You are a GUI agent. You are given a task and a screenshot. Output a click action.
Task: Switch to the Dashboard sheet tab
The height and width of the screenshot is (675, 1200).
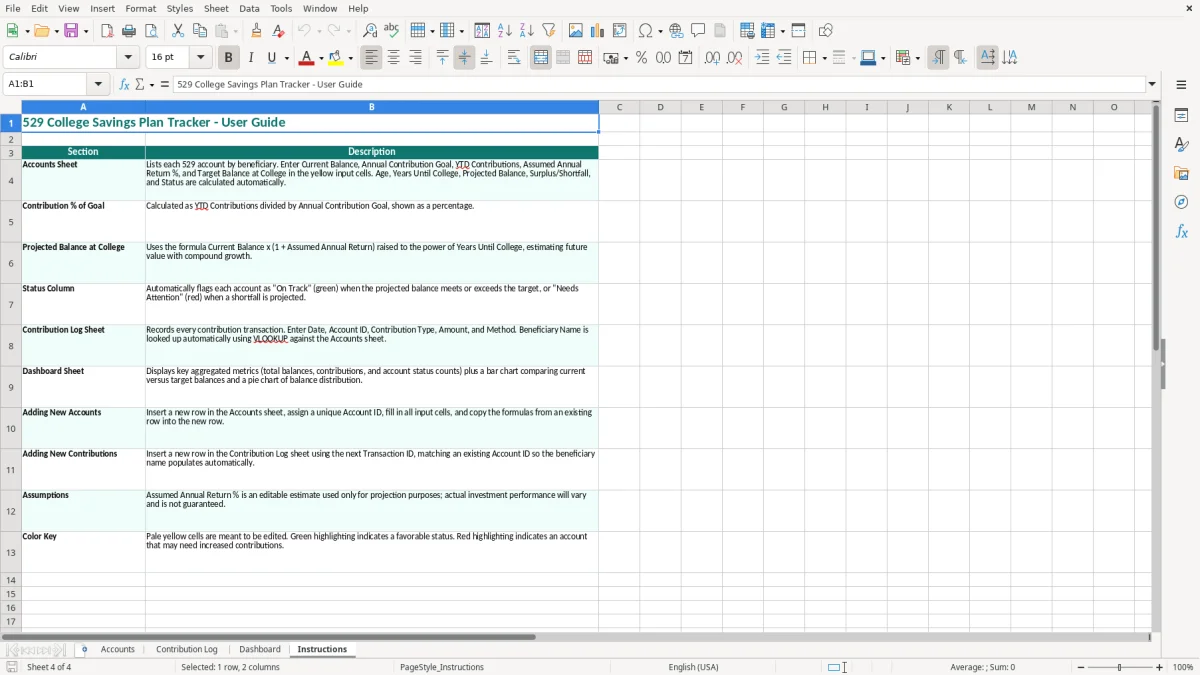point(260,649)
